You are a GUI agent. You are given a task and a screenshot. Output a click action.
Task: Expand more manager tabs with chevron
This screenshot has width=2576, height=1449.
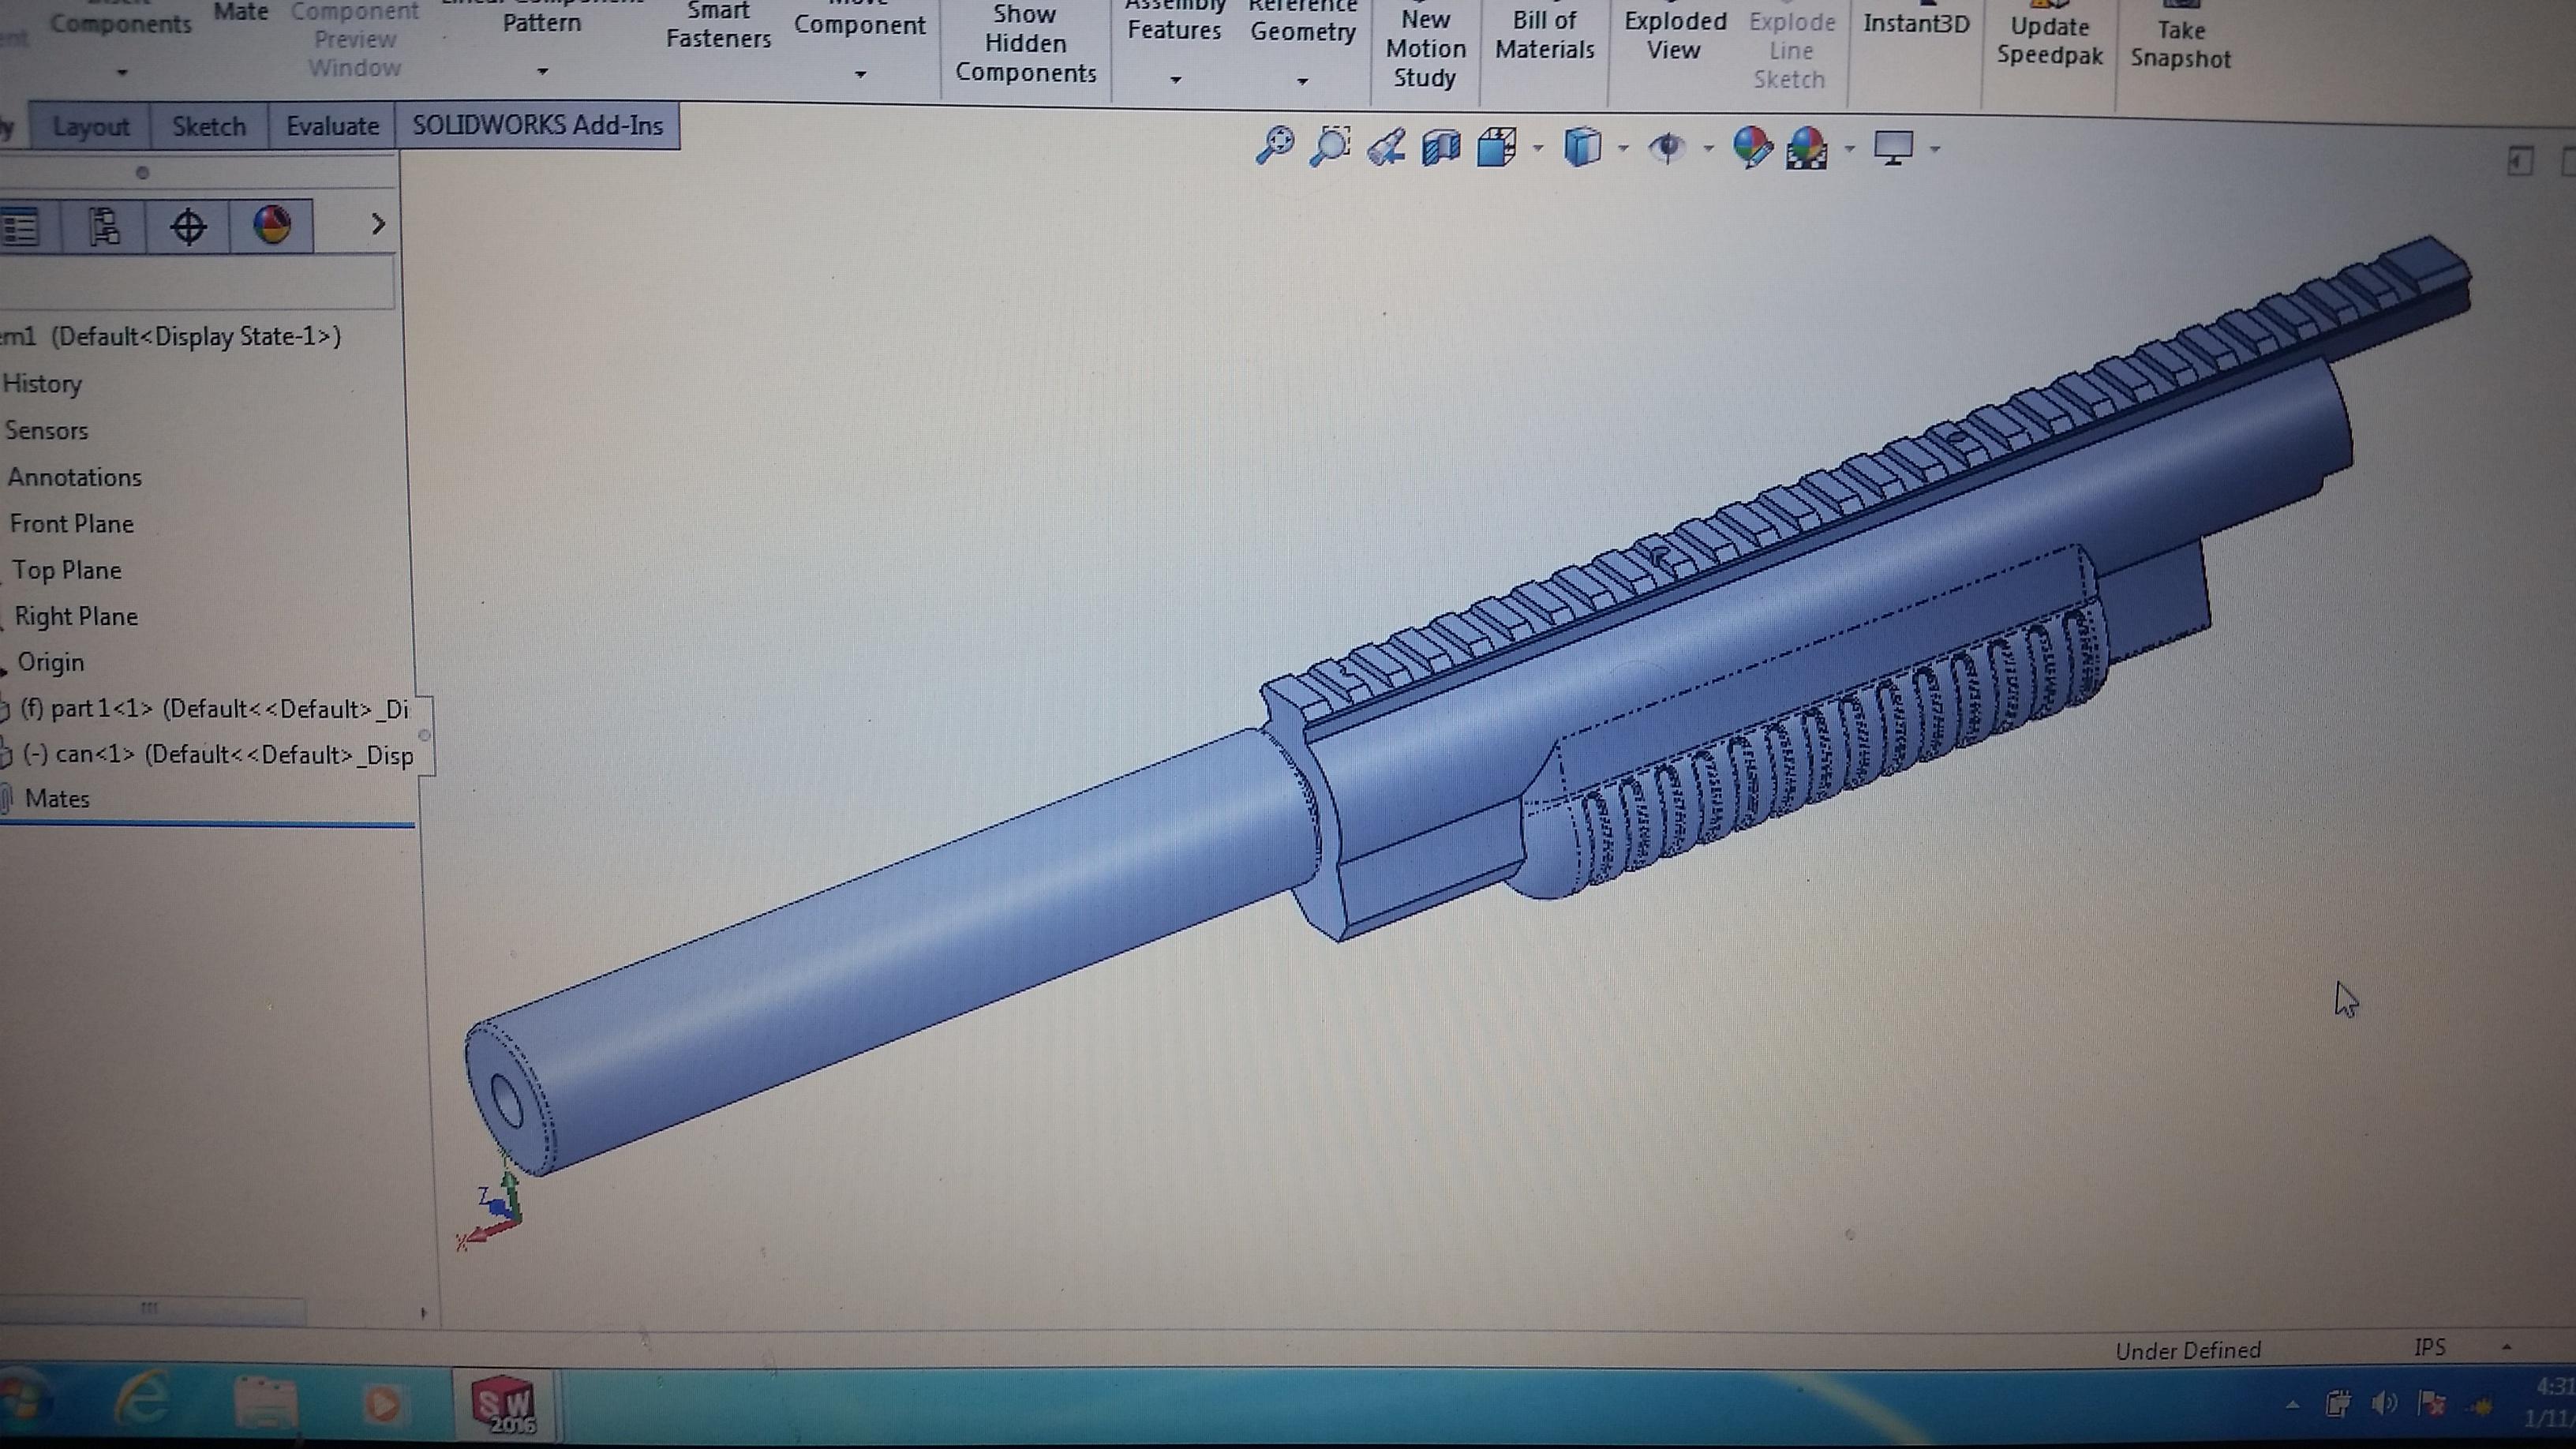378,224
